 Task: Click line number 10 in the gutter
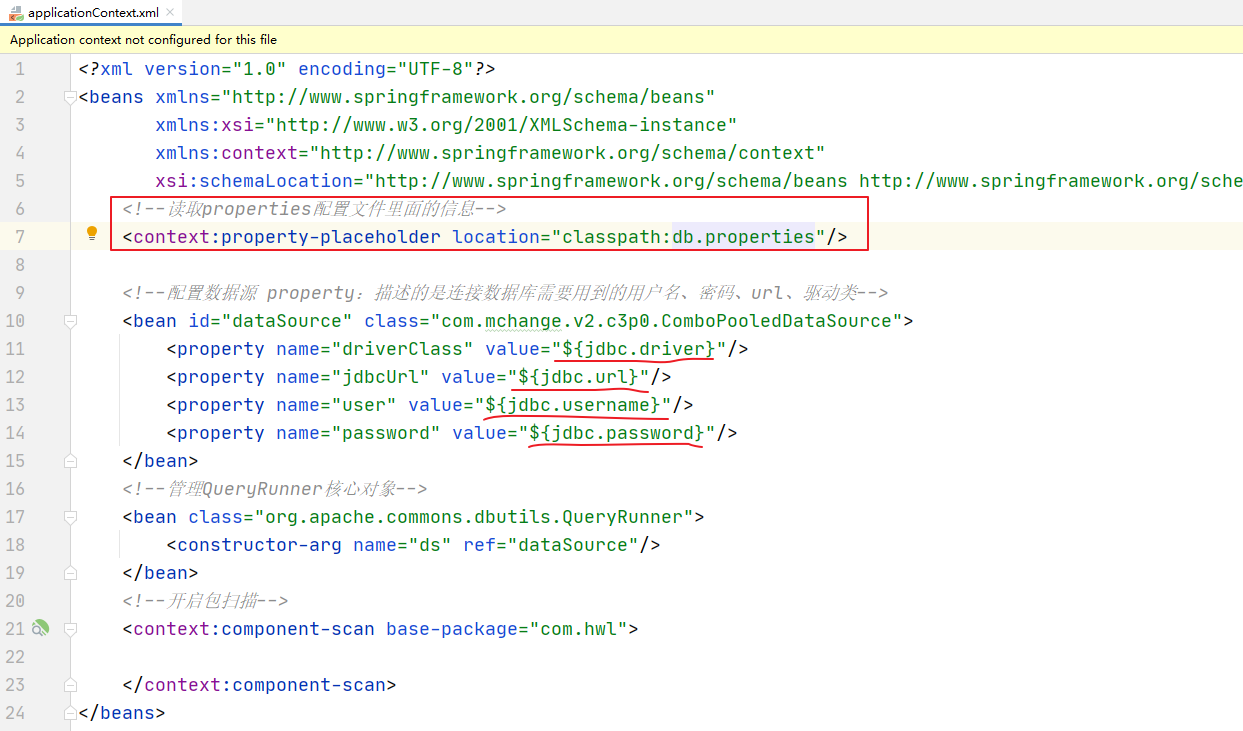(x=15, y=321)
